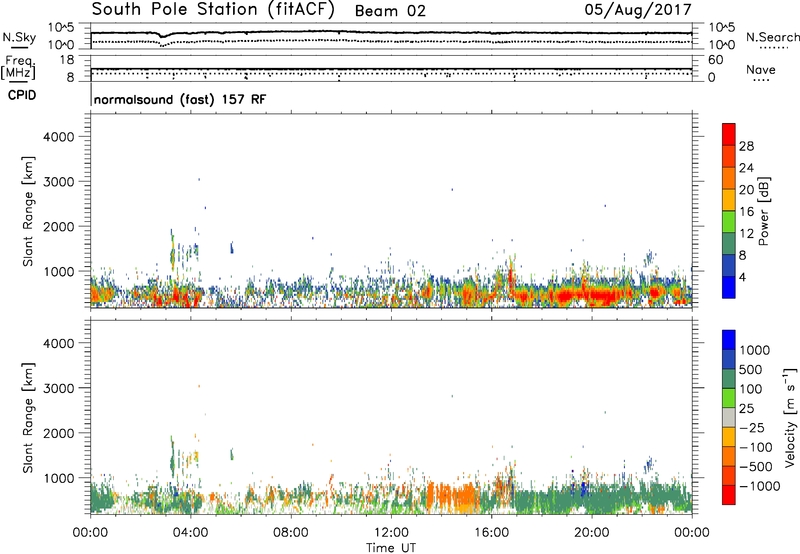Viewport: 800px width, 554px height.
Task: Click the 'normalsound (fast) 157 RF' text
Action: point(180,99)
